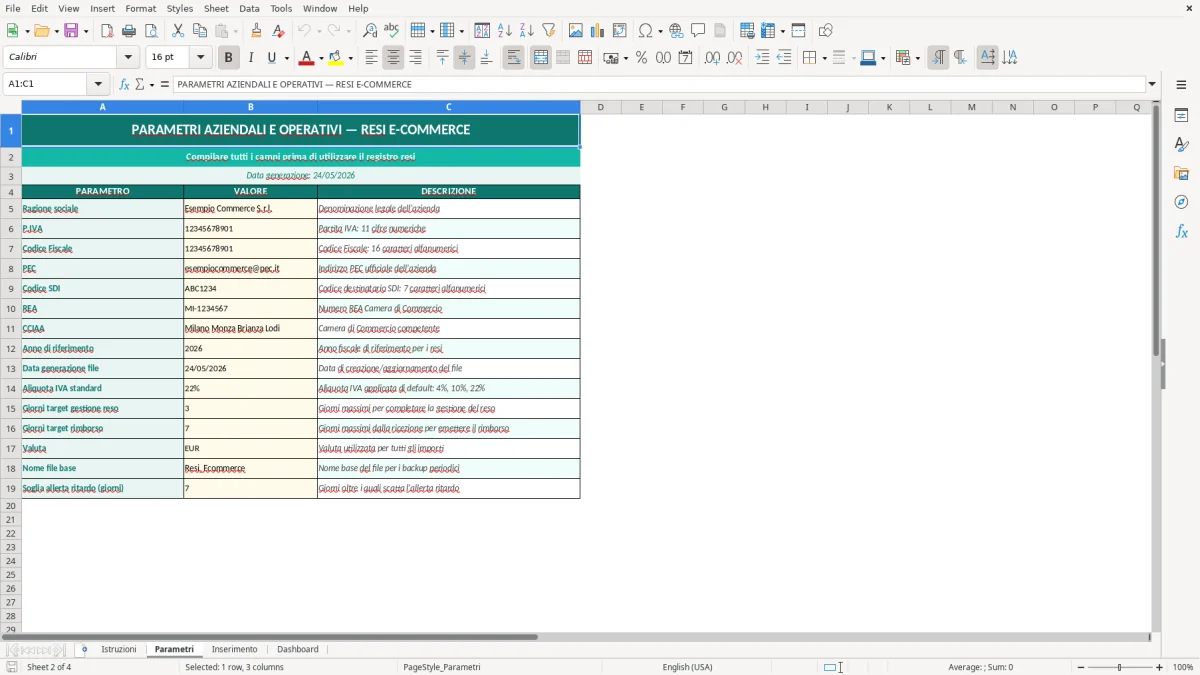Image resolution: width=1200 pixels, height=675 pixels.
Task: Sort descending Z to A
Action: 526,31
